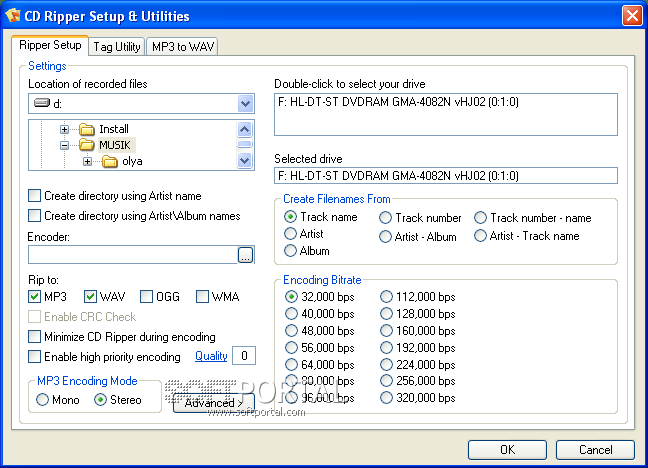Select the F: HL-DT-ST drive in list

pyautogui.click(x=398, y=102)
